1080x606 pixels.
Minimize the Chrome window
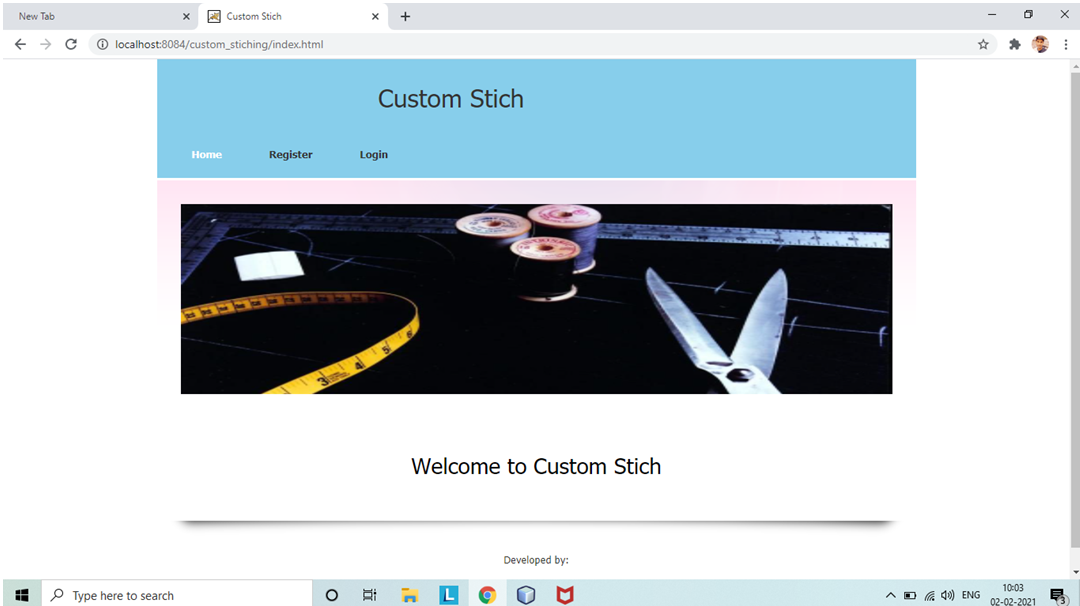[x=992, y=14]
